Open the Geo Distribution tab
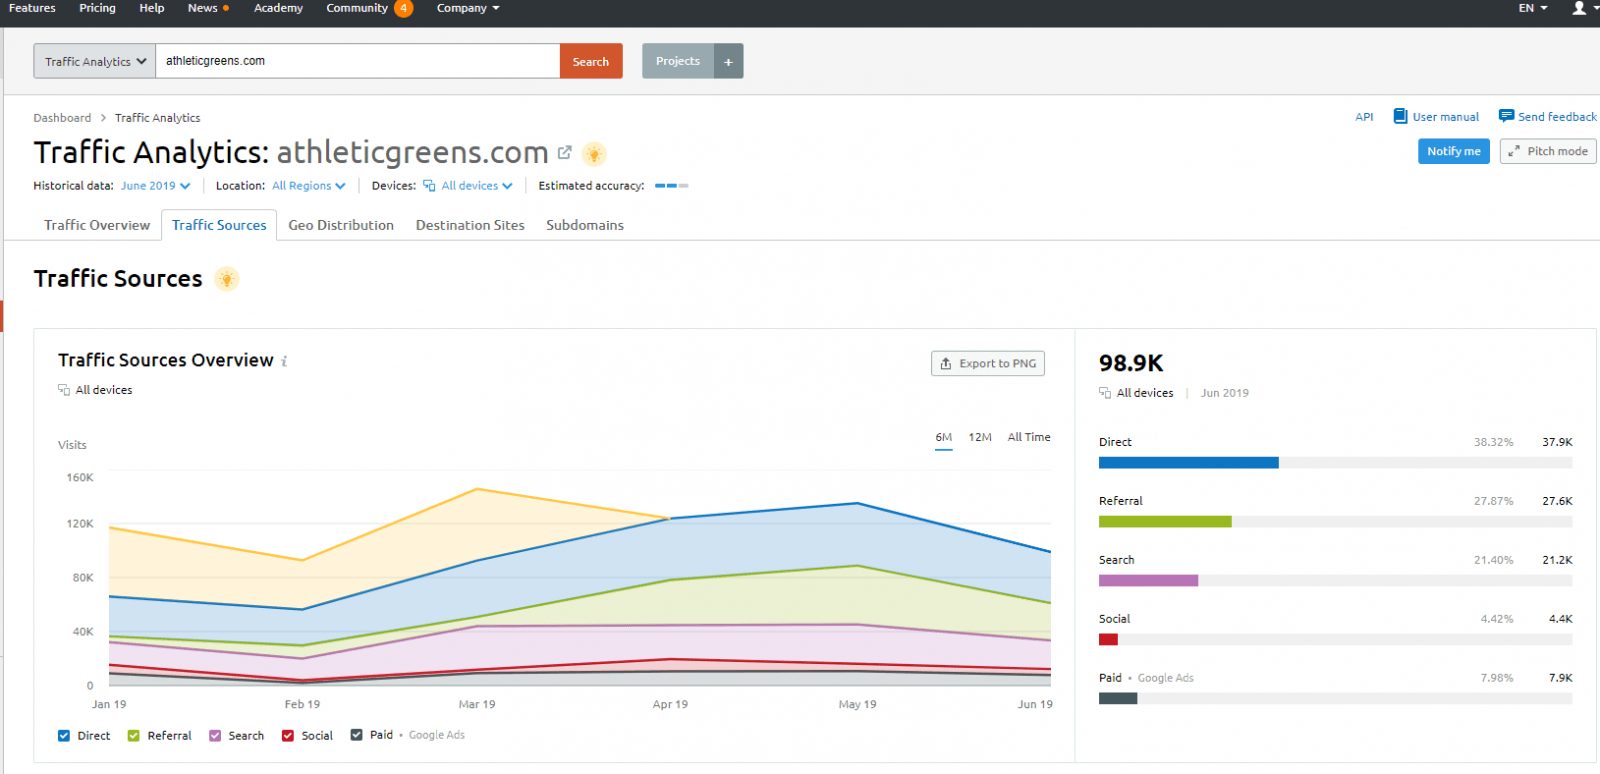The height and width of the screenshot is (774, 1600). 341,225
